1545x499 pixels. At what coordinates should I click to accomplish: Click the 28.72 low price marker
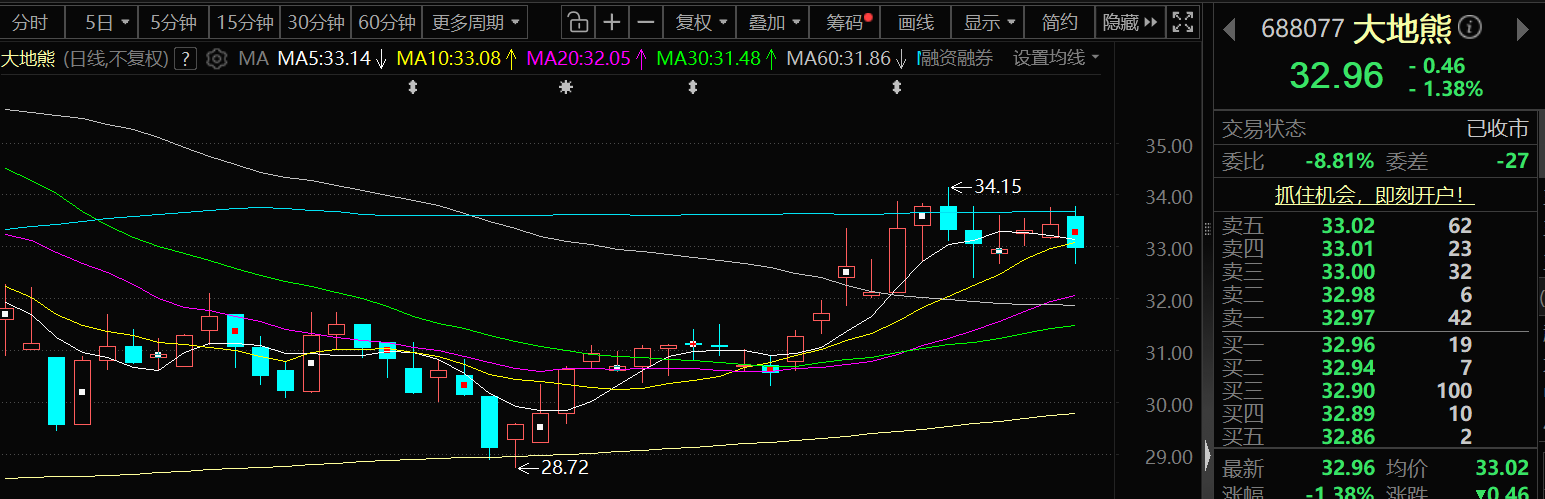point(564,466)
